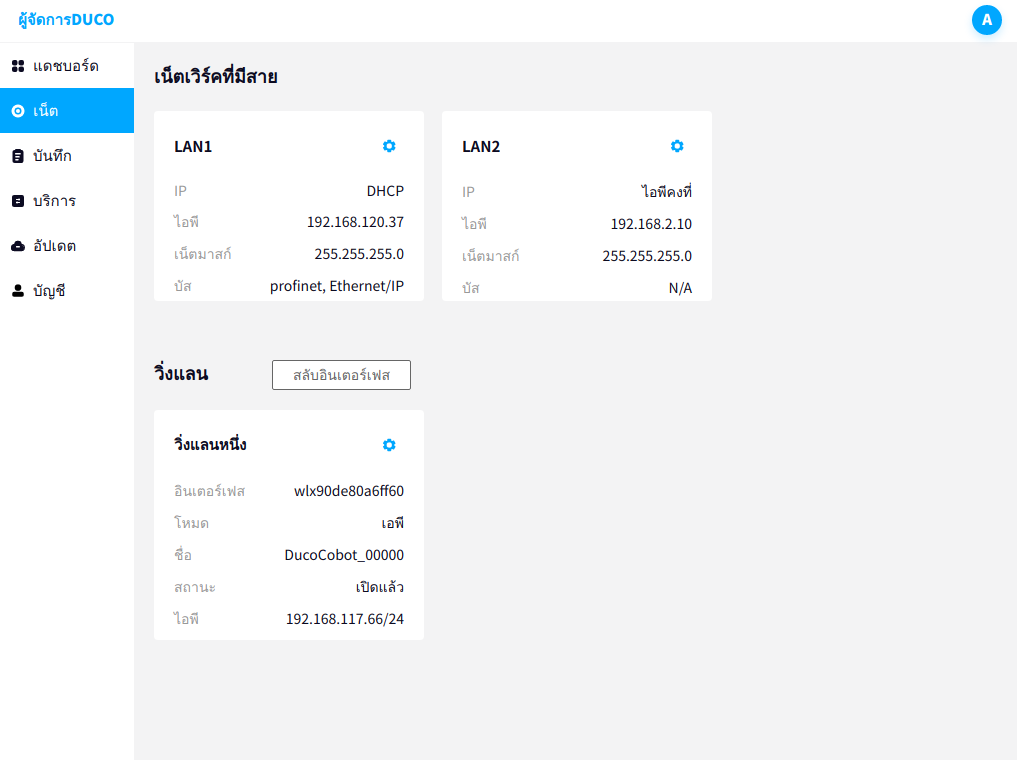The height and width of the screenshot is (760, 1017).
Task: Click the วิ่งแลน section heading
Action: click(181, 374)
